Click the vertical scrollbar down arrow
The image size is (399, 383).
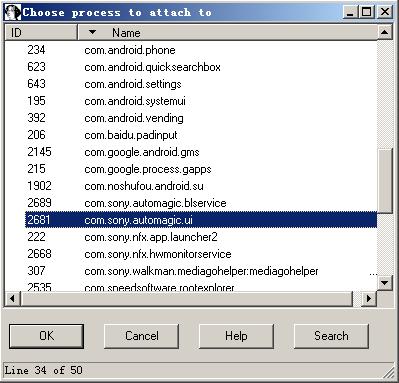point(385,283)
